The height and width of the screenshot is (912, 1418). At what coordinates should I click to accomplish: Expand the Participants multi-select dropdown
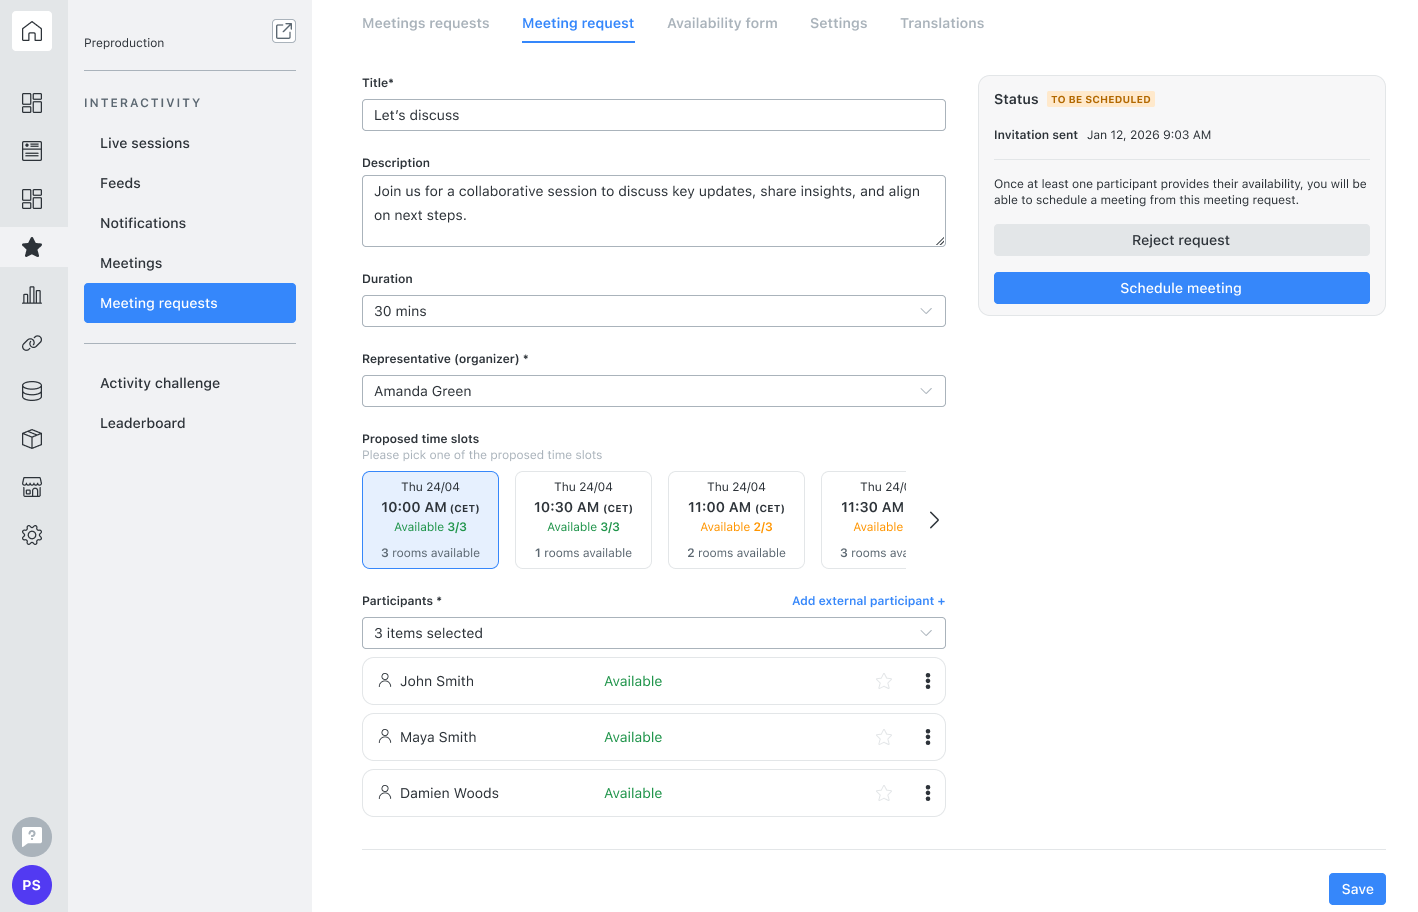tap(654, 633)
